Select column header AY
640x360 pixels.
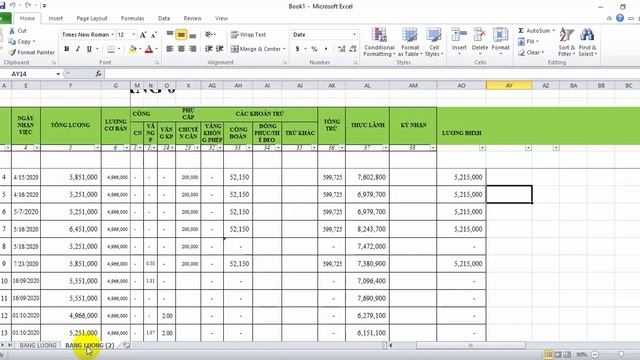click(x=509, y=85)
